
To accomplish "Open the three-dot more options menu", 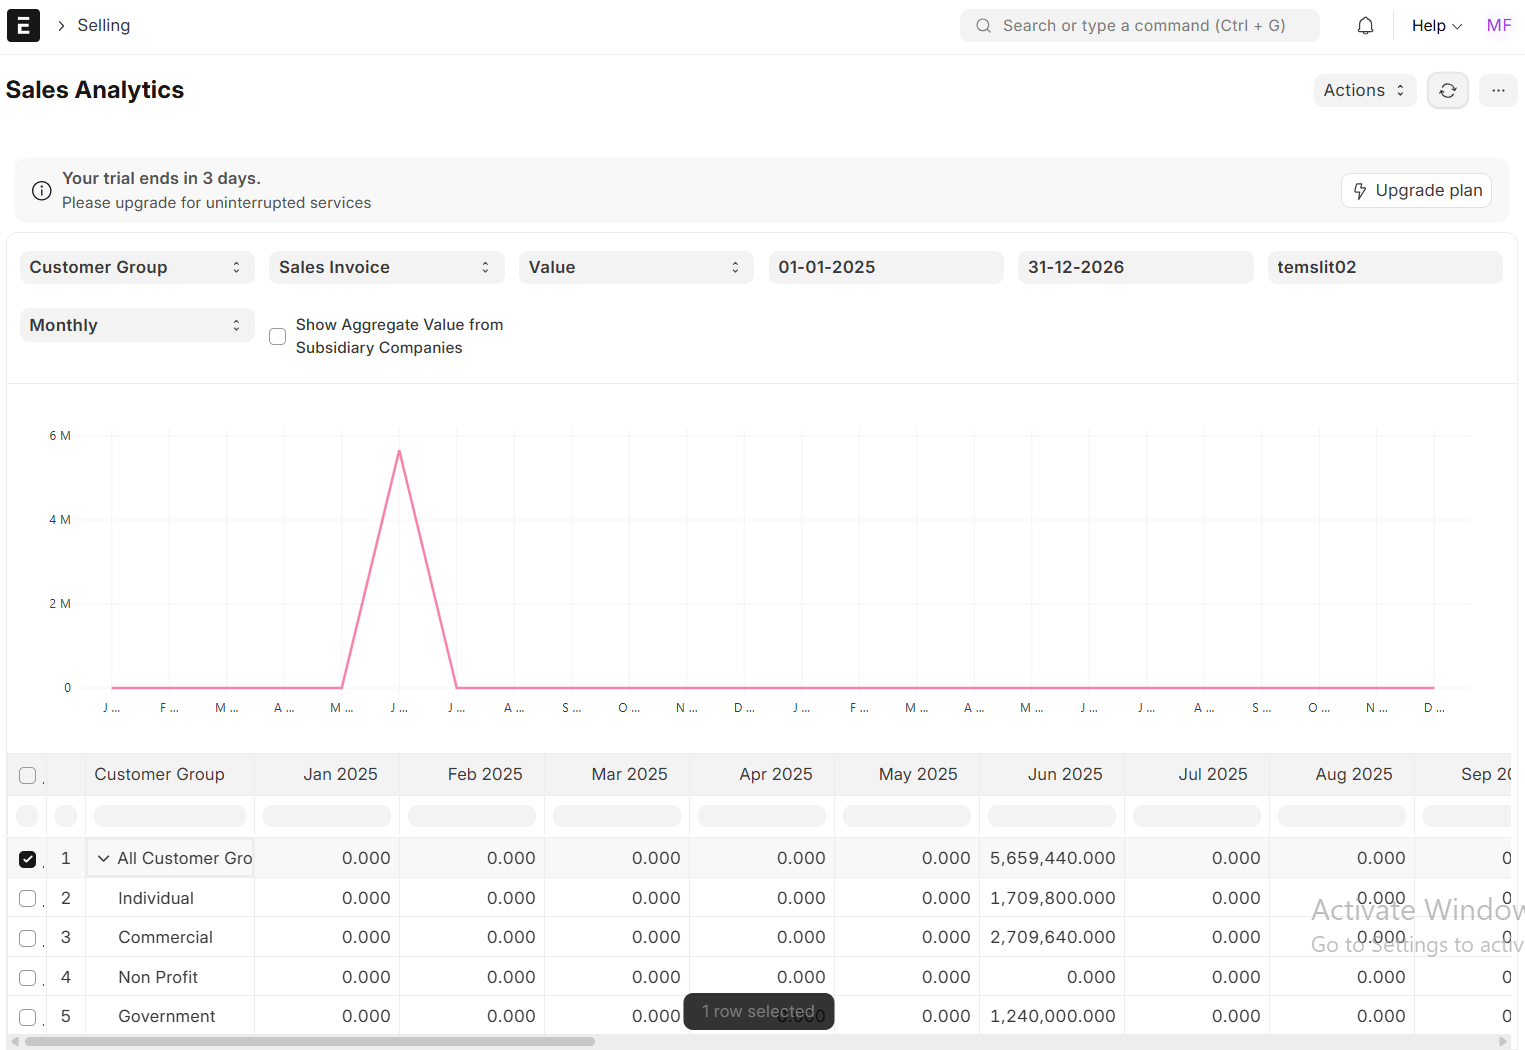I will (x=1498, y=91).
